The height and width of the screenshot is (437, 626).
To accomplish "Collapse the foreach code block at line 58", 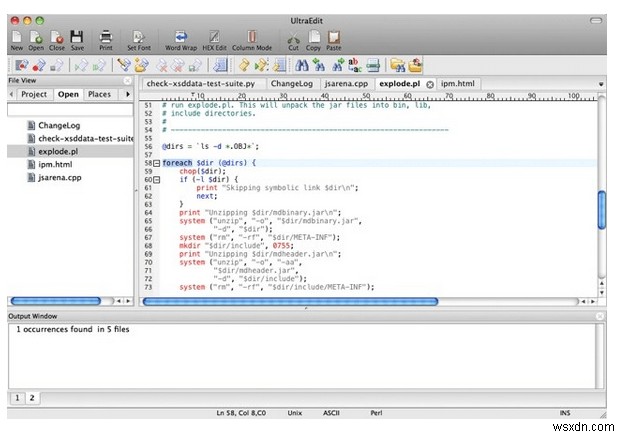I will click(x=157, y=162).
